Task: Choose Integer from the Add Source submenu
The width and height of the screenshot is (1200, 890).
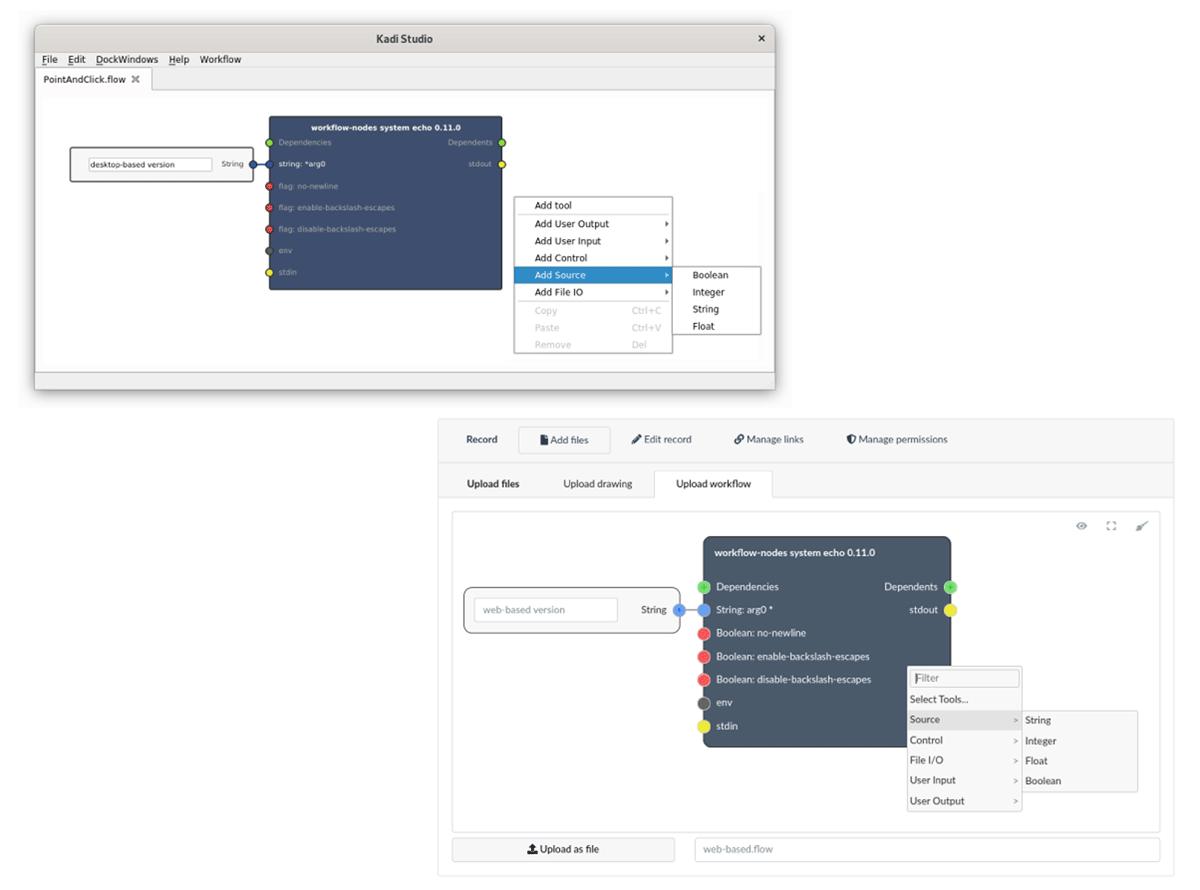Action: click(708, 293)
